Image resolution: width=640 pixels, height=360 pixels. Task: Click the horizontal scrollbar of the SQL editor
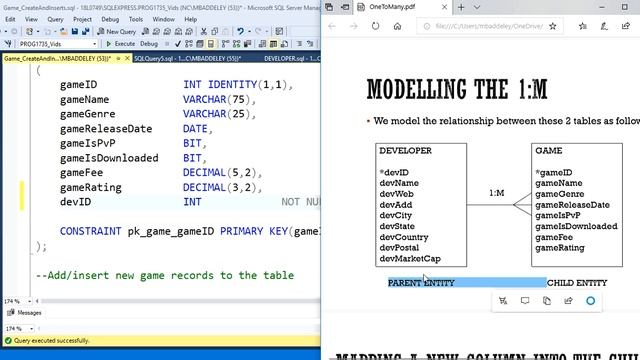pos(180,301)
